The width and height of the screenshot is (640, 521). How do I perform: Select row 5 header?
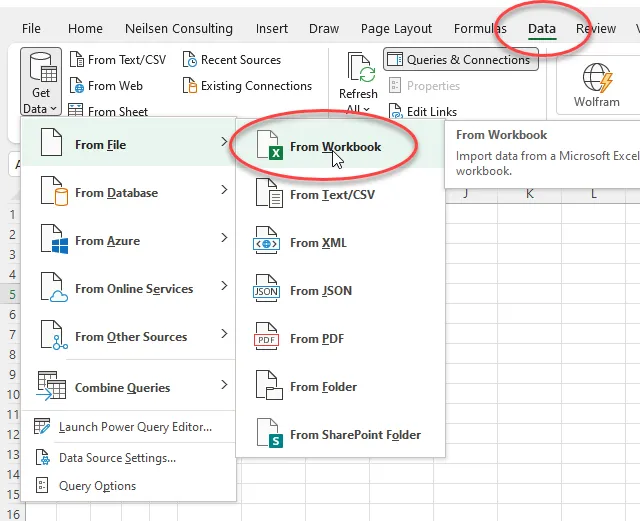tap(12, 294)
